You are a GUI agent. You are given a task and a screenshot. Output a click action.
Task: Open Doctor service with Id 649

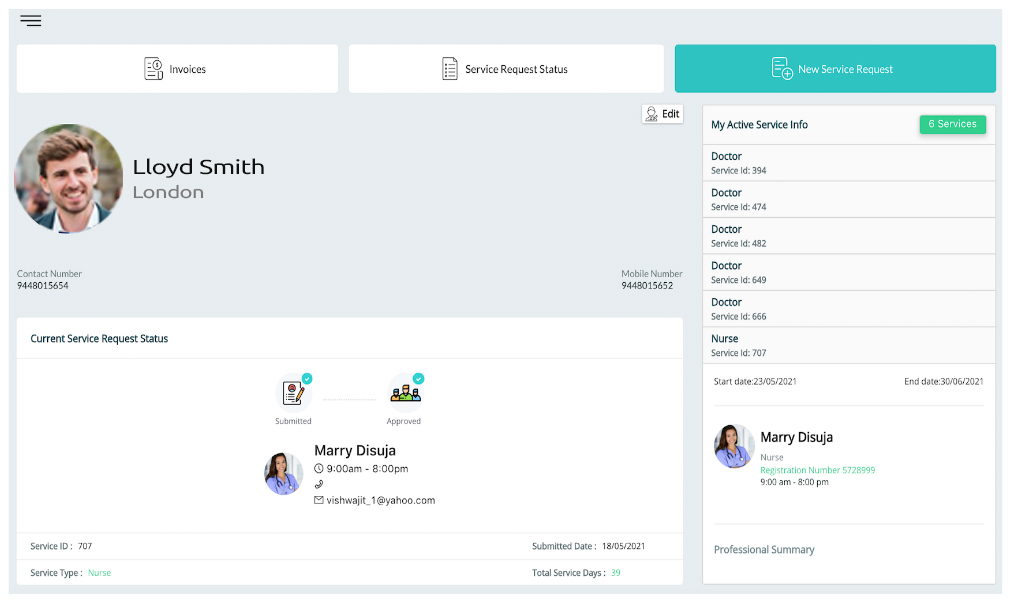[849, 272]
